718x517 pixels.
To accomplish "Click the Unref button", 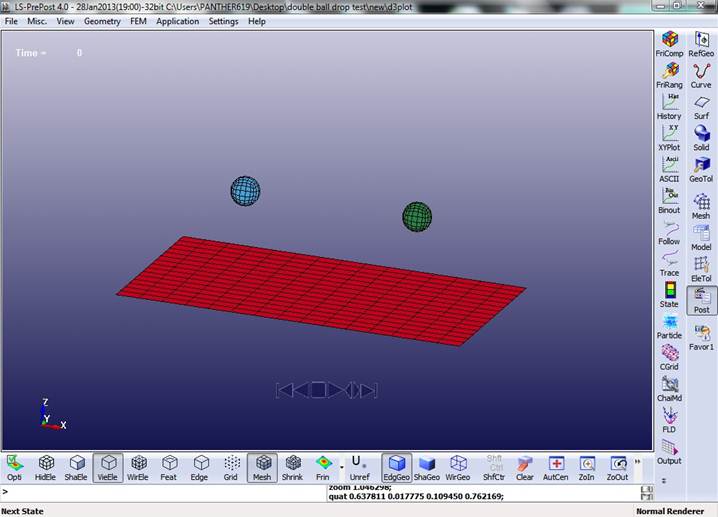I will tap(359, 468).
